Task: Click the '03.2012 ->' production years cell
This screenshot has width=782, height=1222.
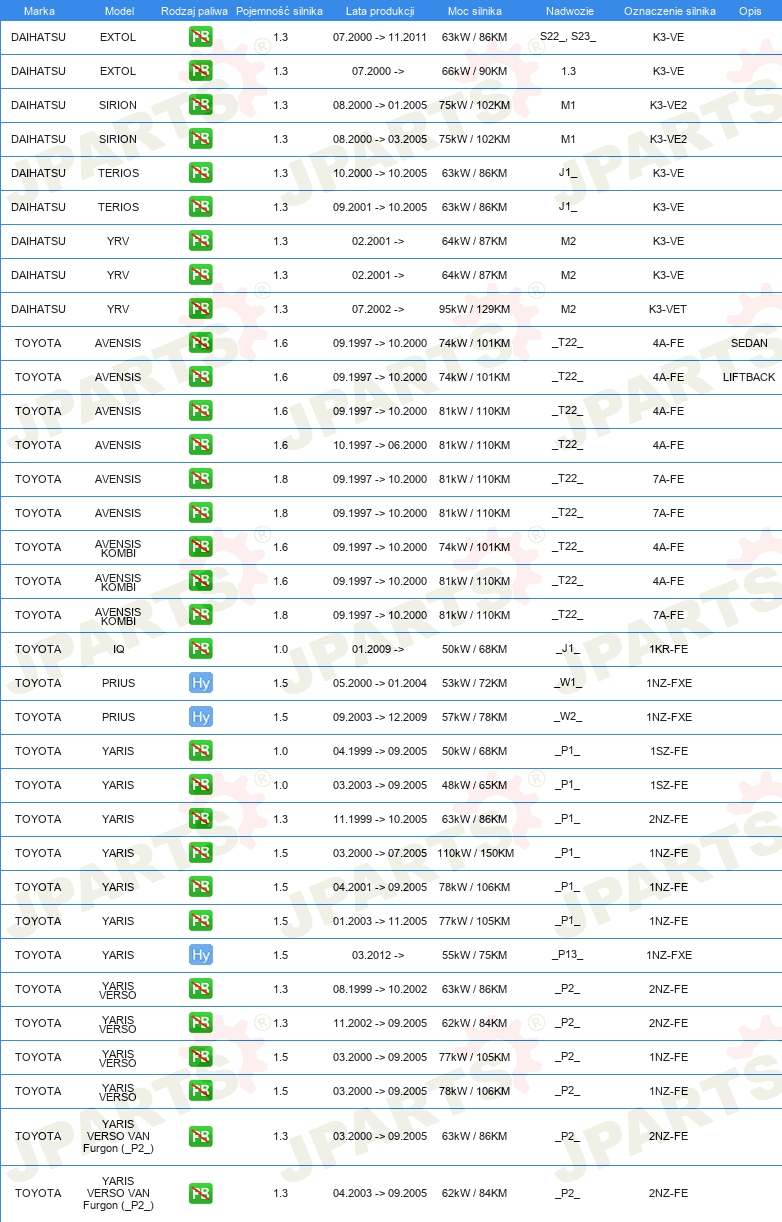Action: pyautogui.click(x=378, y=955)
